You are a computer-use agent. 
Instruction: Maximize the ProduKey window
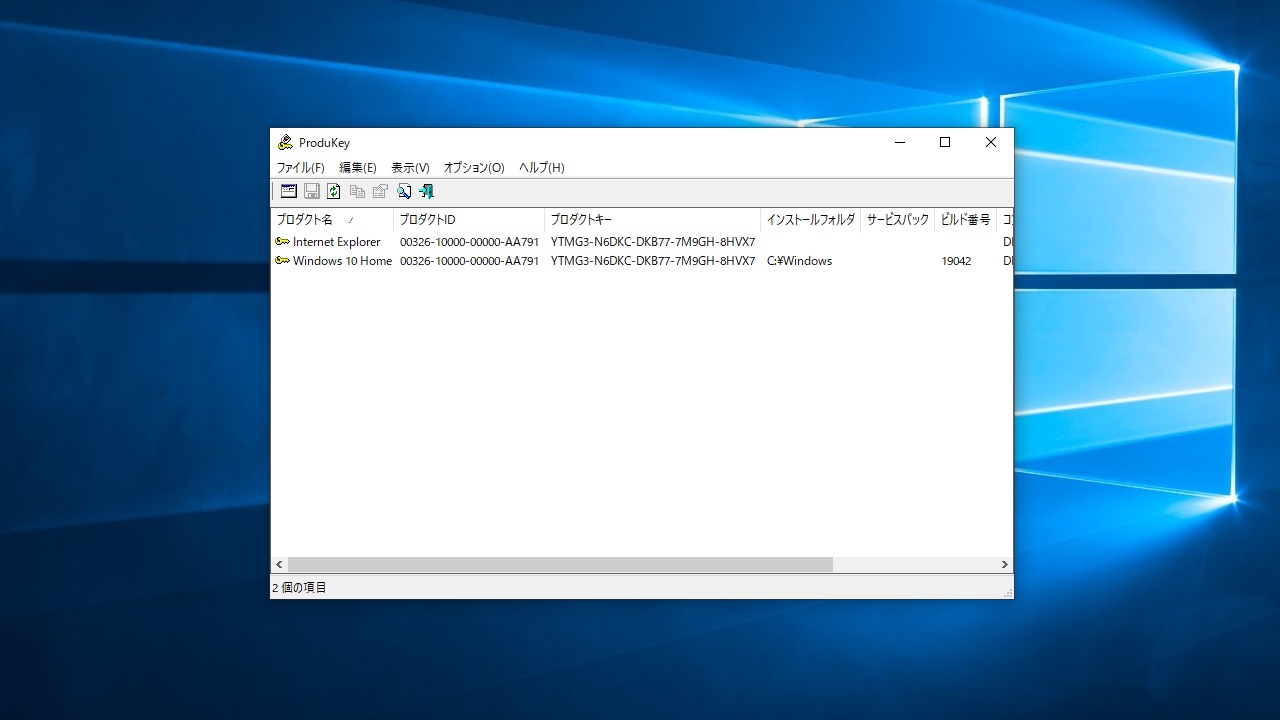point(945,142)
